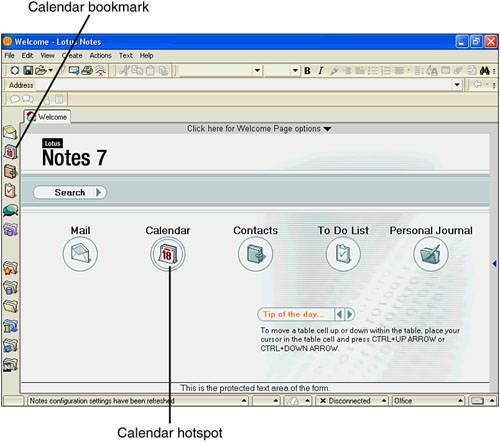The image size is (500, 442).
Task: Click inside the Address input field
Action: click(x=243, y=85)
